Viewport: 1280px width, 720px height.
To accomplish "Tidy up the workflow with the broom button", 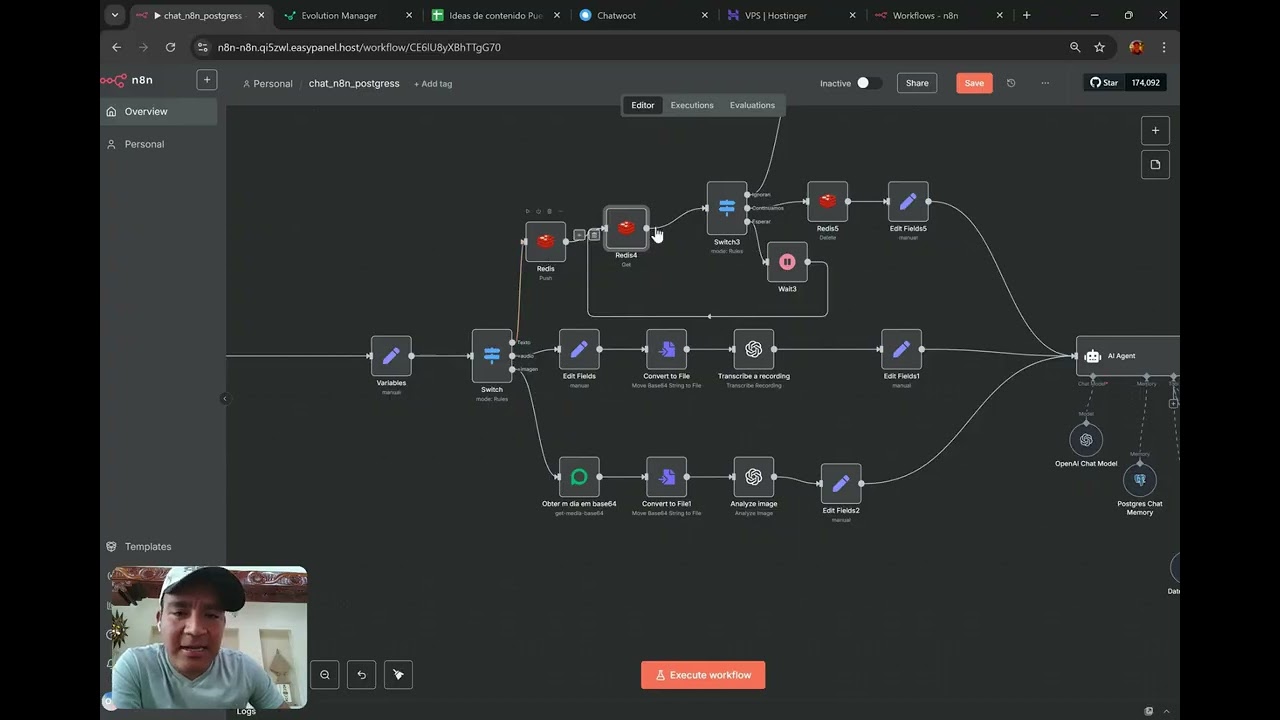I will [398, 675].
